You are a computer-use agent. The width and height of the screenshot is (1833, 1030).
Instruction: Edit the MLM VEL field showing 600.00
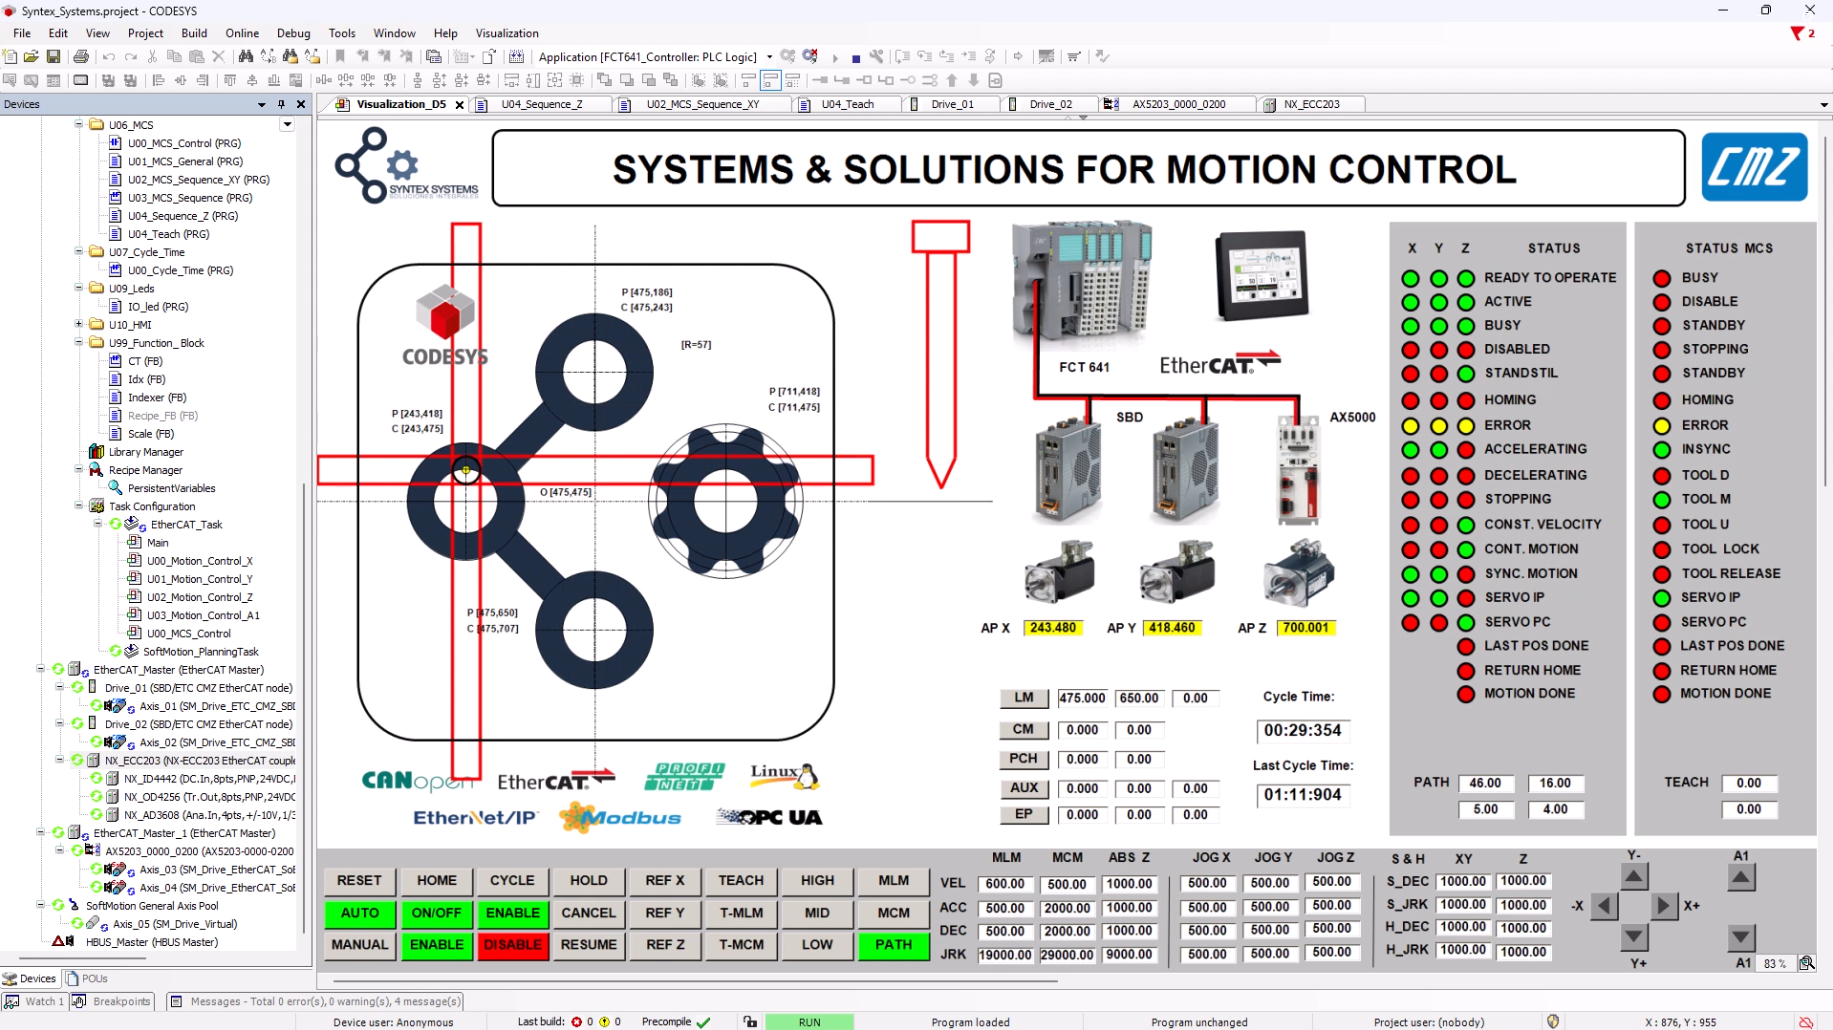point(1005,884)
